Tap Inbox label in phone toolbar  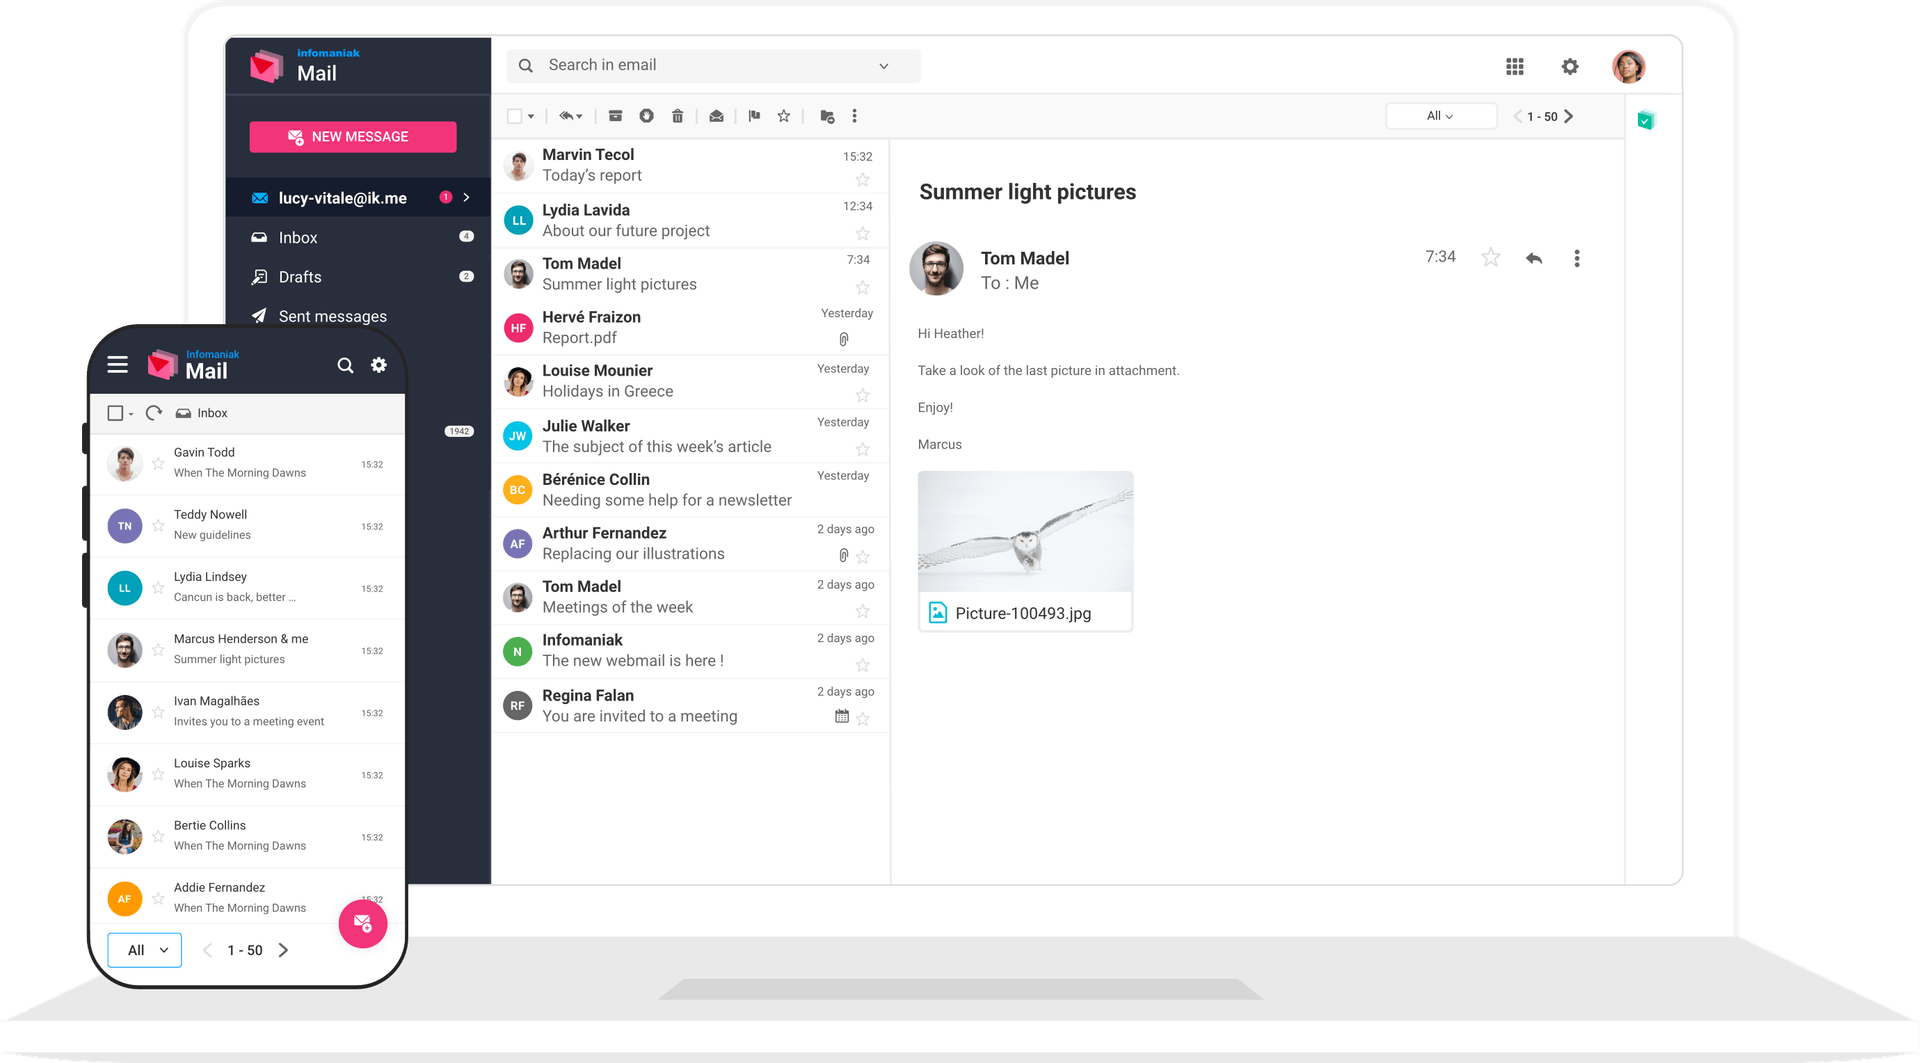pos(212,413)
